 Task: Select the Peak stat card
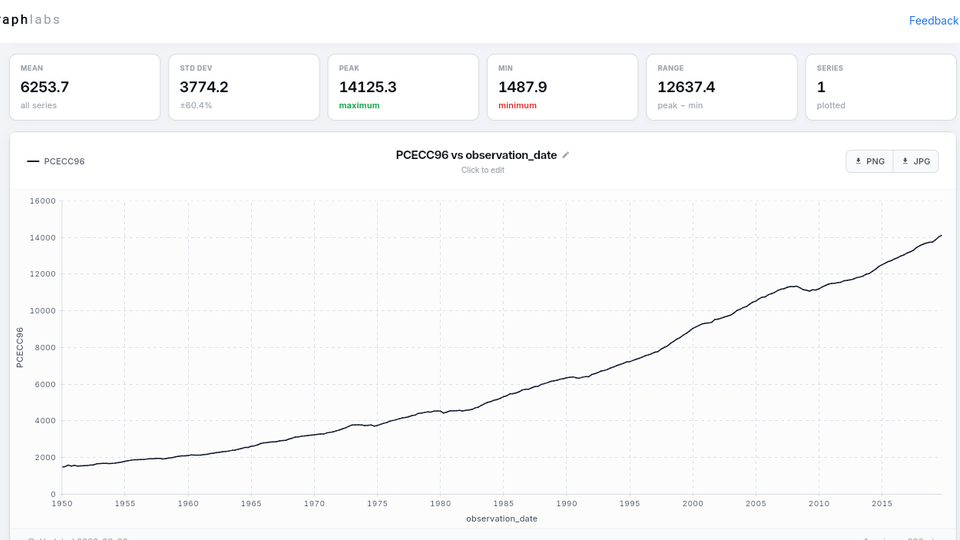coord(403,87)
